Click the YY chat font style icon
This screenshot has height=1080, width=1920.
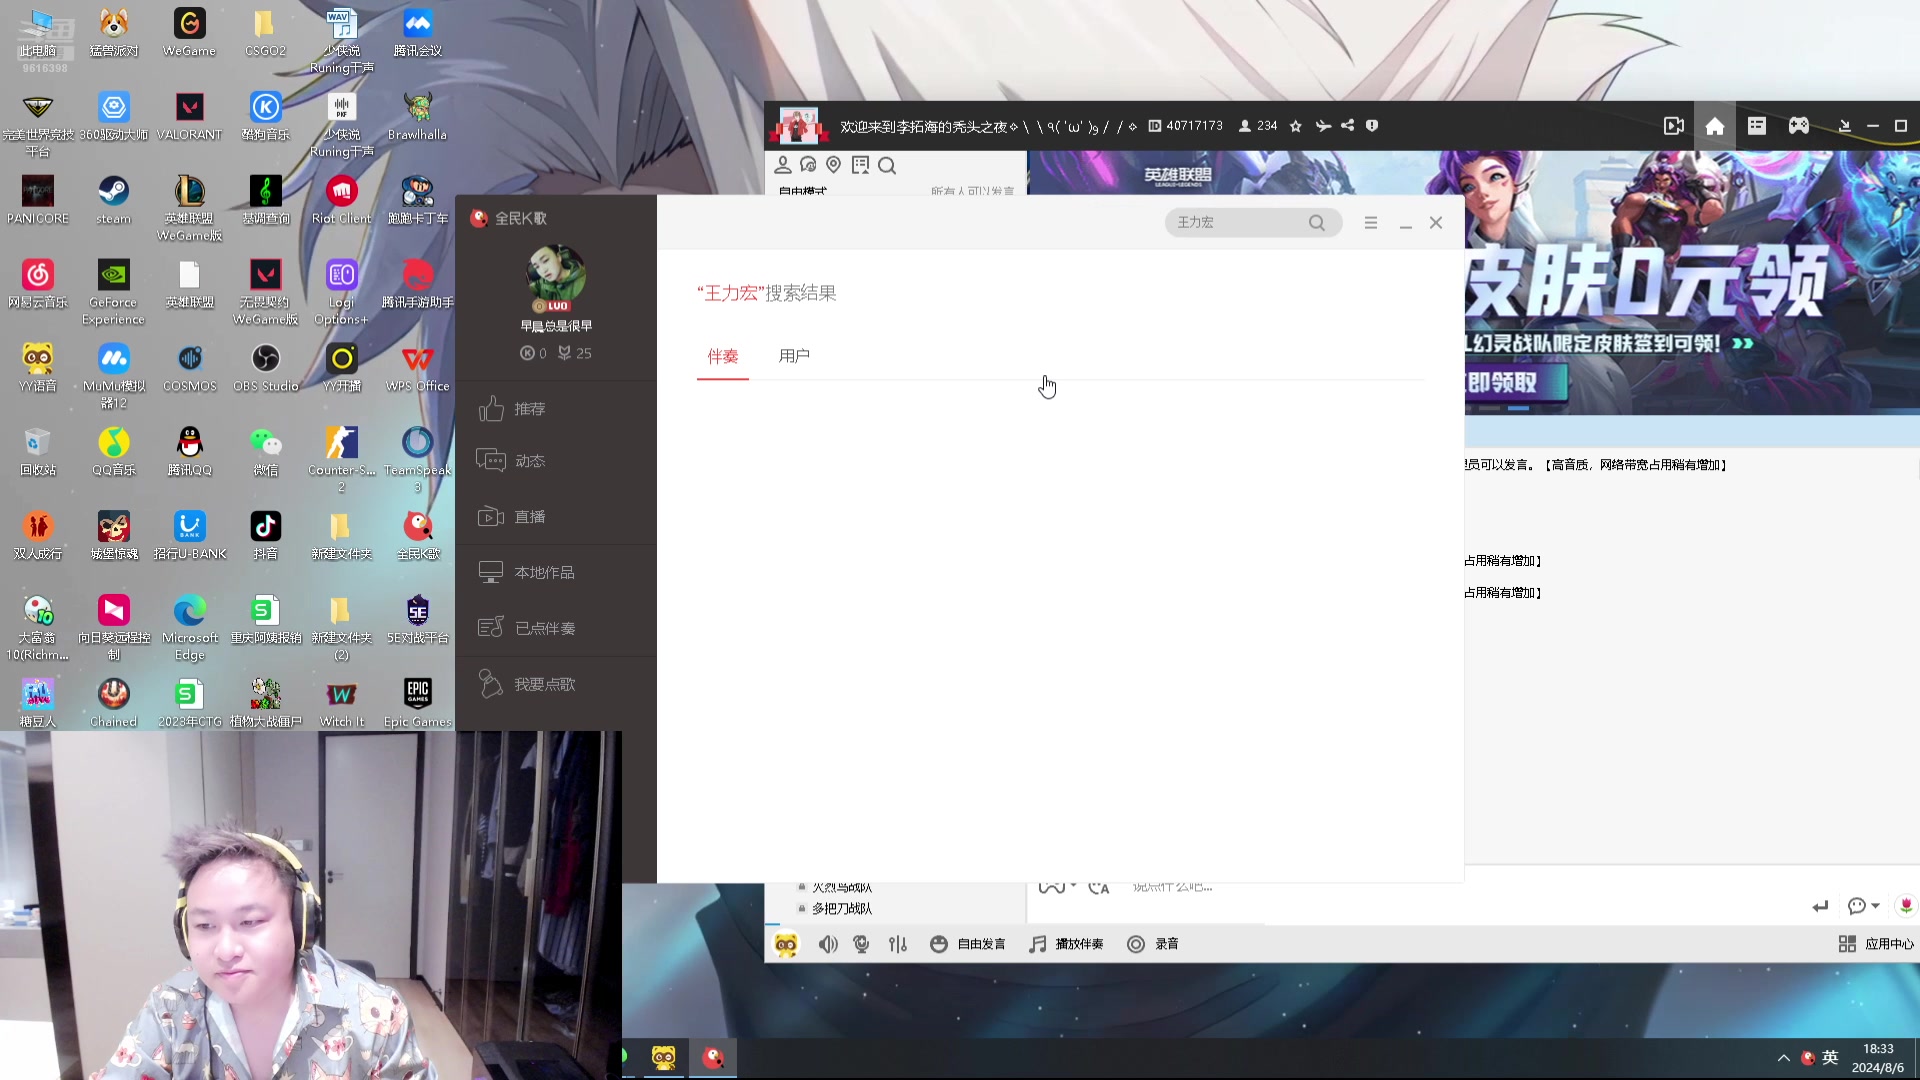(1099, 887)
